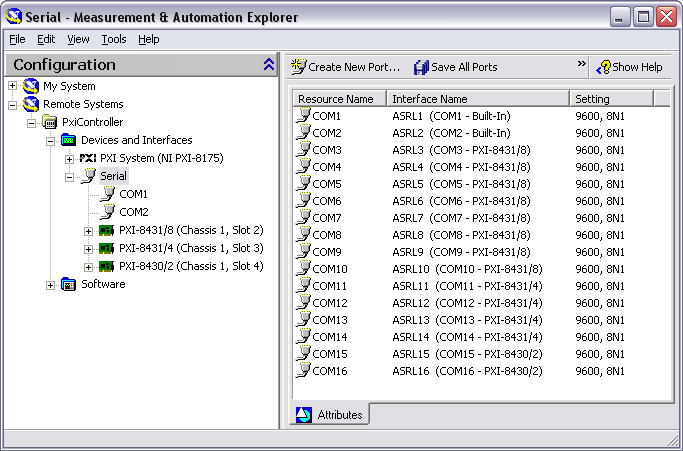Collapse the Remote Systems node
This screenshot has width=683, height=451.
coord(13,105)
